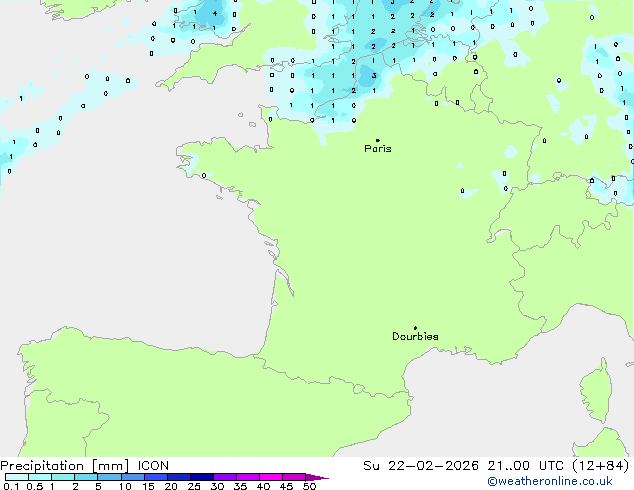Click the '4' precipitation value over Ireland
This screenshot has height=490, width=634.
click(215, 13)
